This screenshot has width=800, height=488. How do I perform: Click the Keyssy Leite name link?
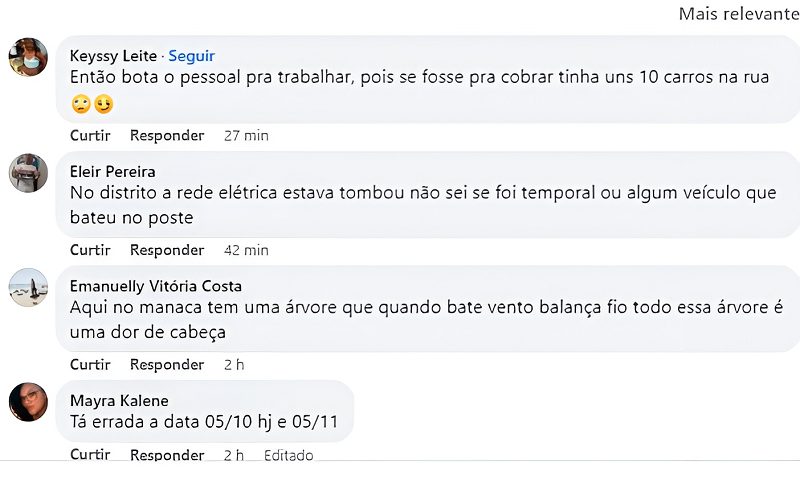point(113,56)
